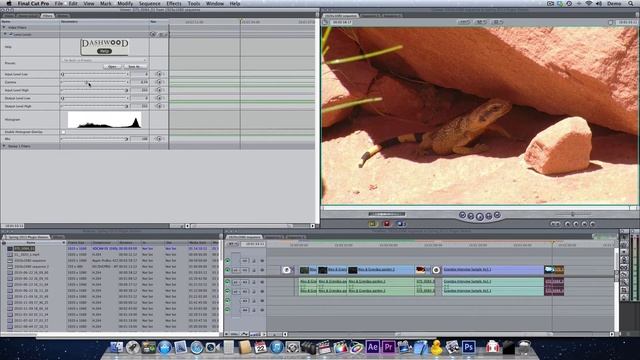Click the Gamma slider handle
Image resolution: width=640 pixels, height=360 pixels.
87,82
